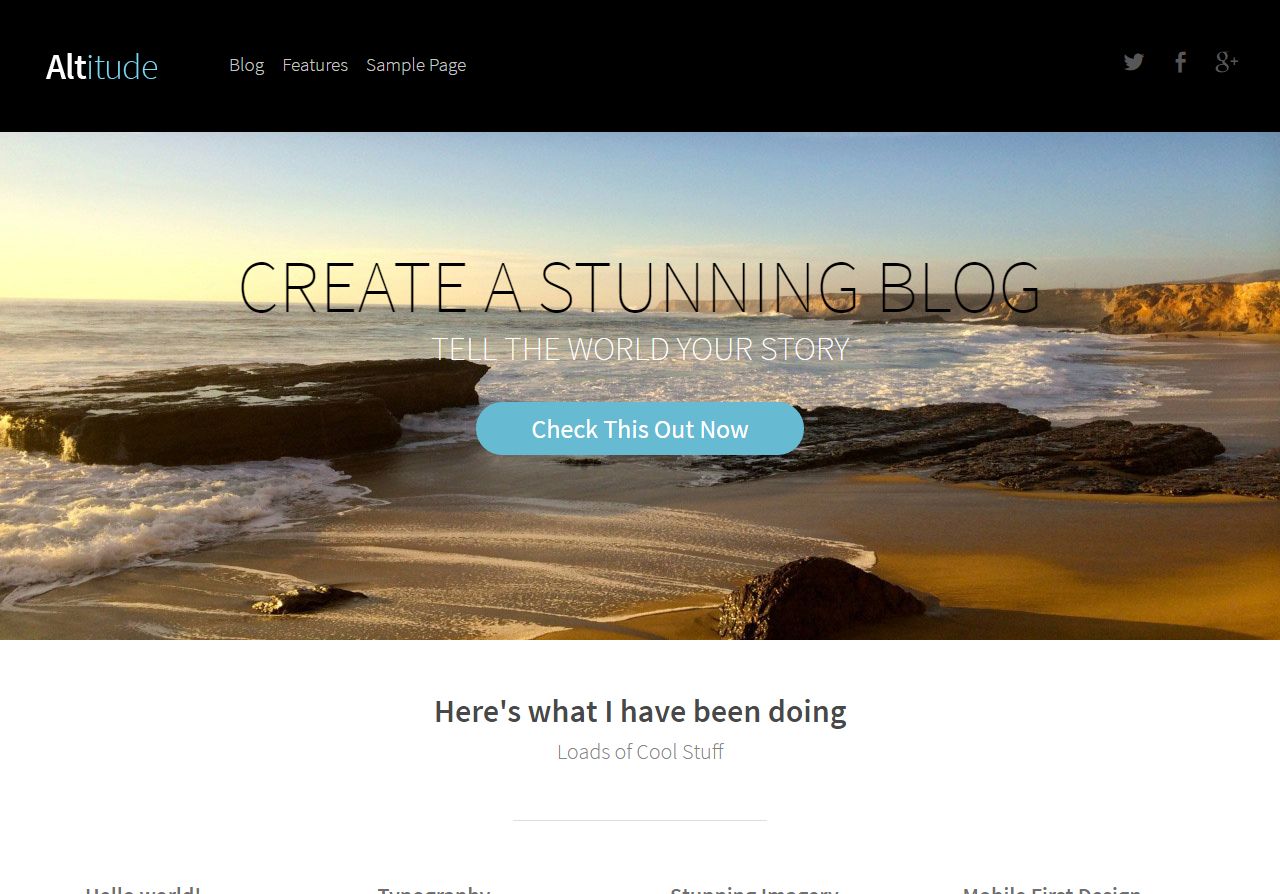
Task: Click the Here's what I have been doing heading
Action: (x=640, y=711)
